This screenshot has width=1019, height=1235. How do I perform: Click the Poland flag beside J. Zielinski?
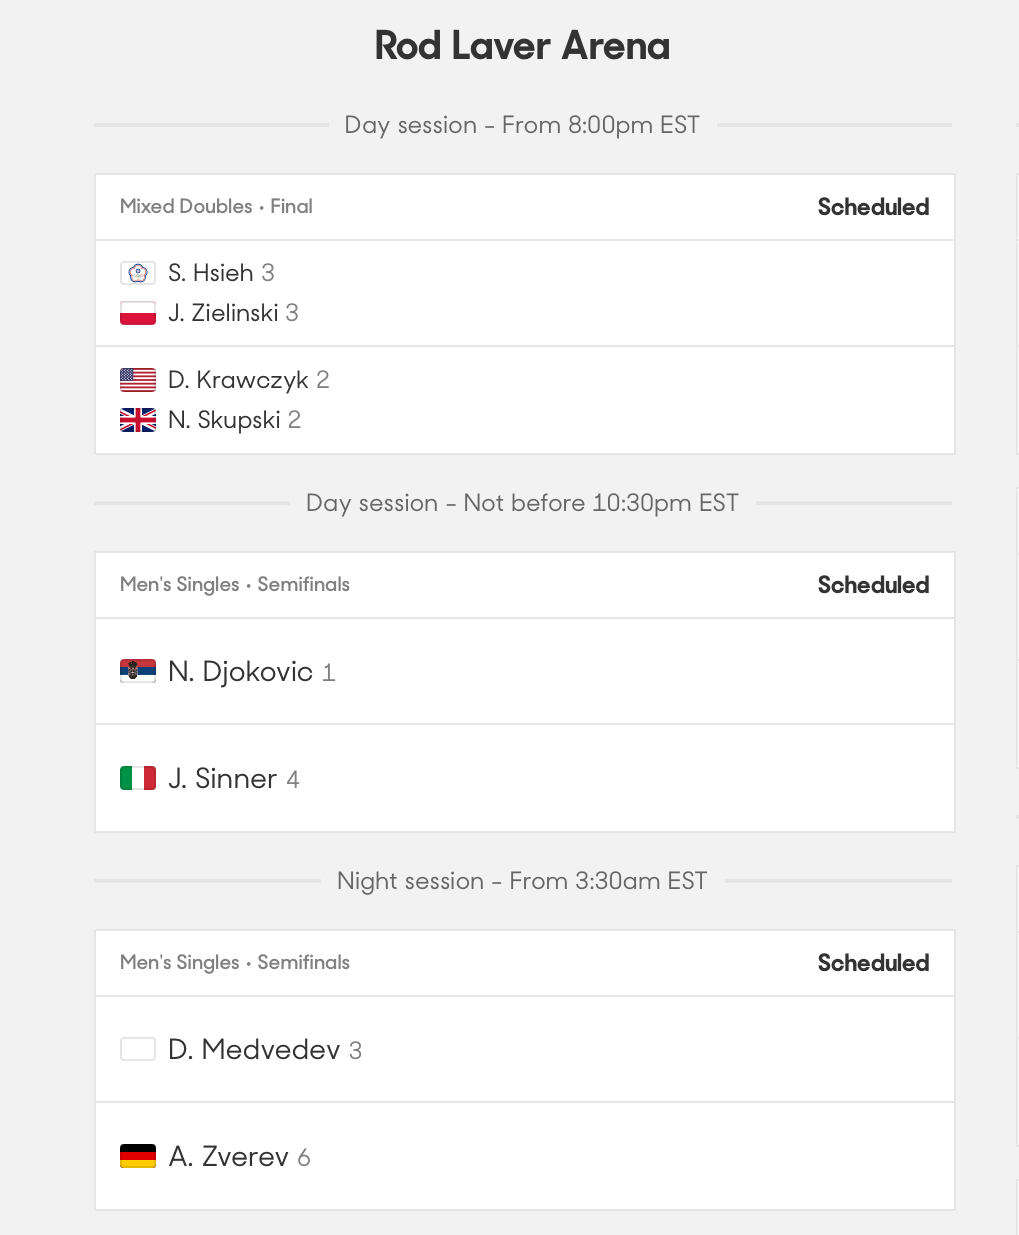point(138,313)
